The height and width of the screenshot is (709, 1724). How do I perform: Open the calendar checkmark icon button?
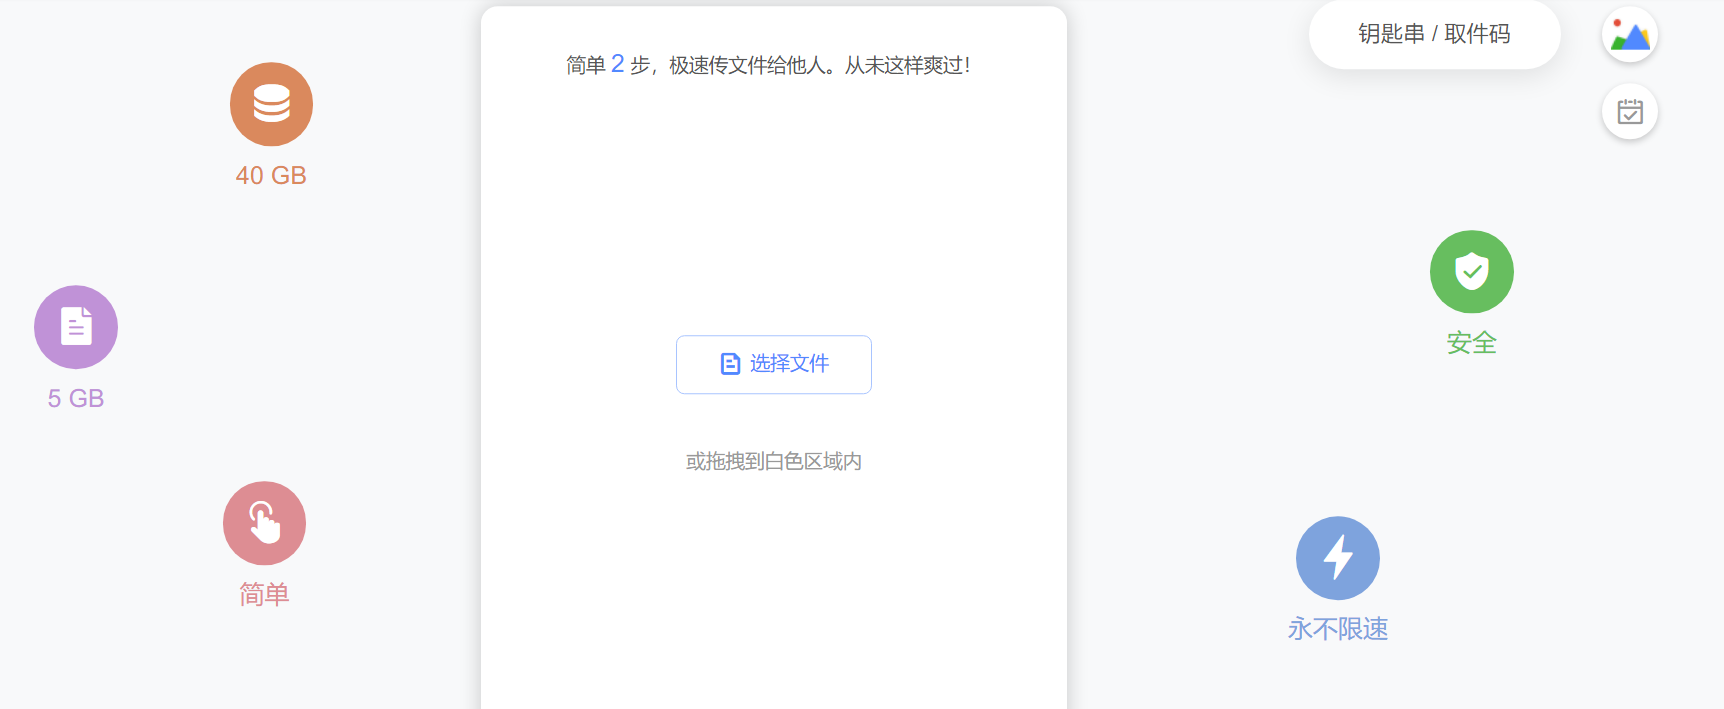(1630, 112)
